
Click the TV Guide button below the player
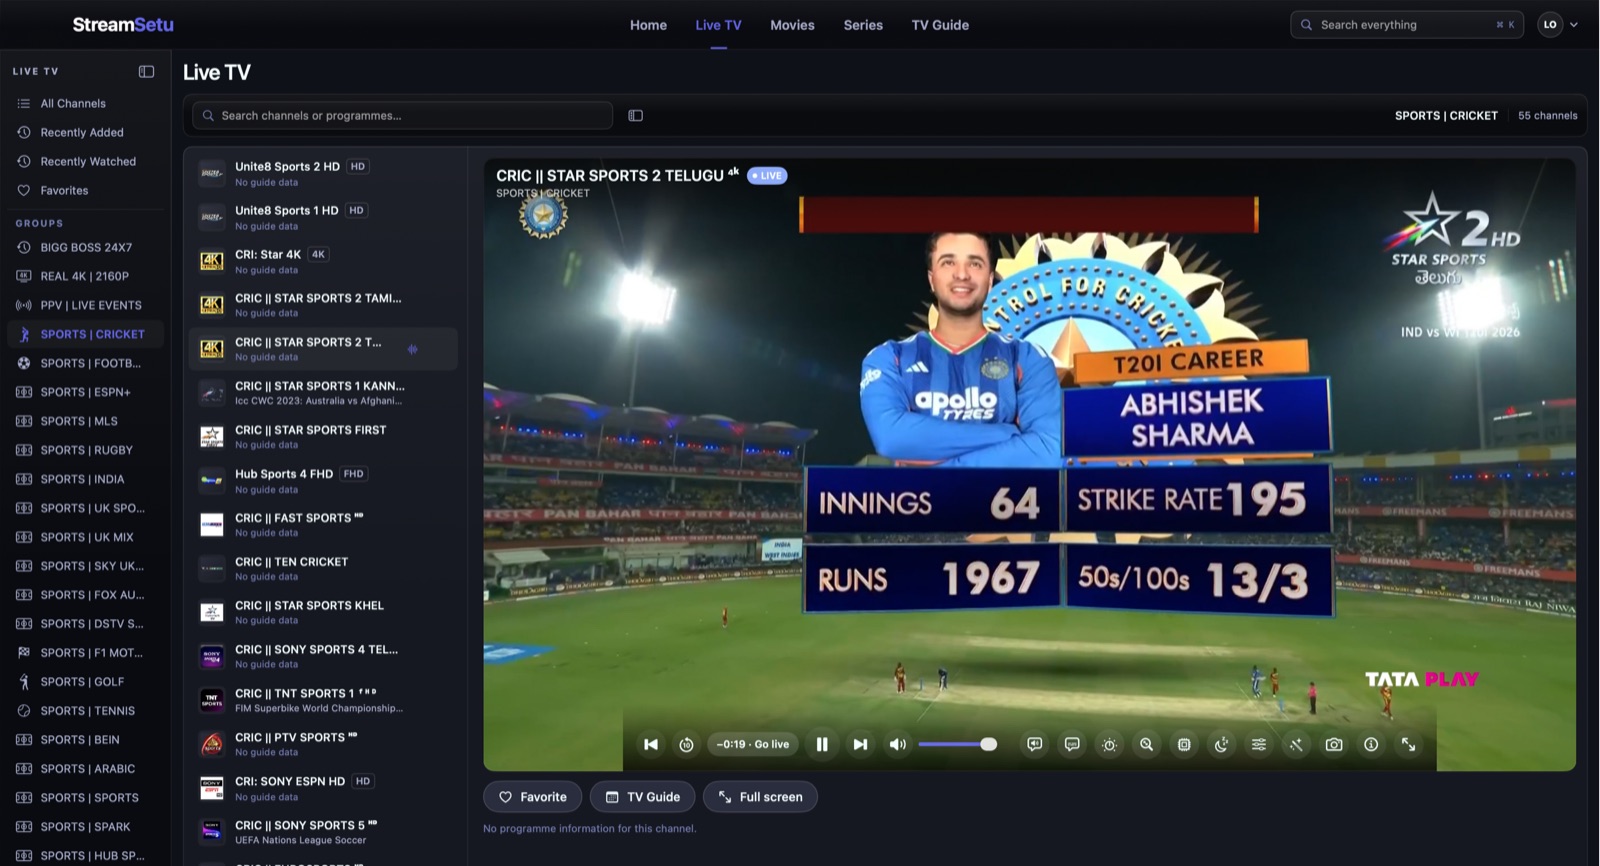[x=643, y=797]
